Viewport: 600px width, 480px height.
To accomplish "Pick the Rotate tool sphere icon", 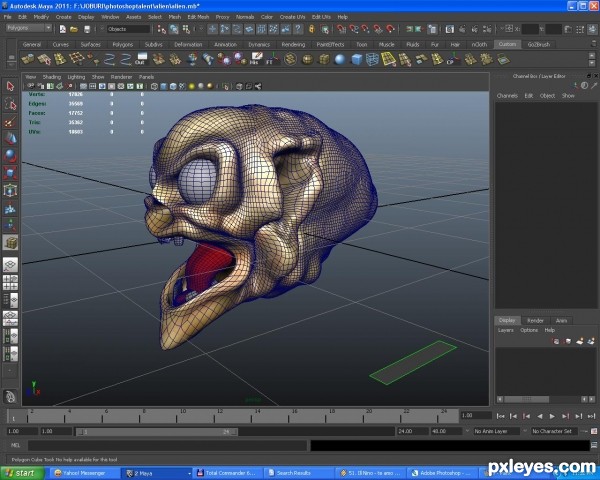I will tap(10, 156).
